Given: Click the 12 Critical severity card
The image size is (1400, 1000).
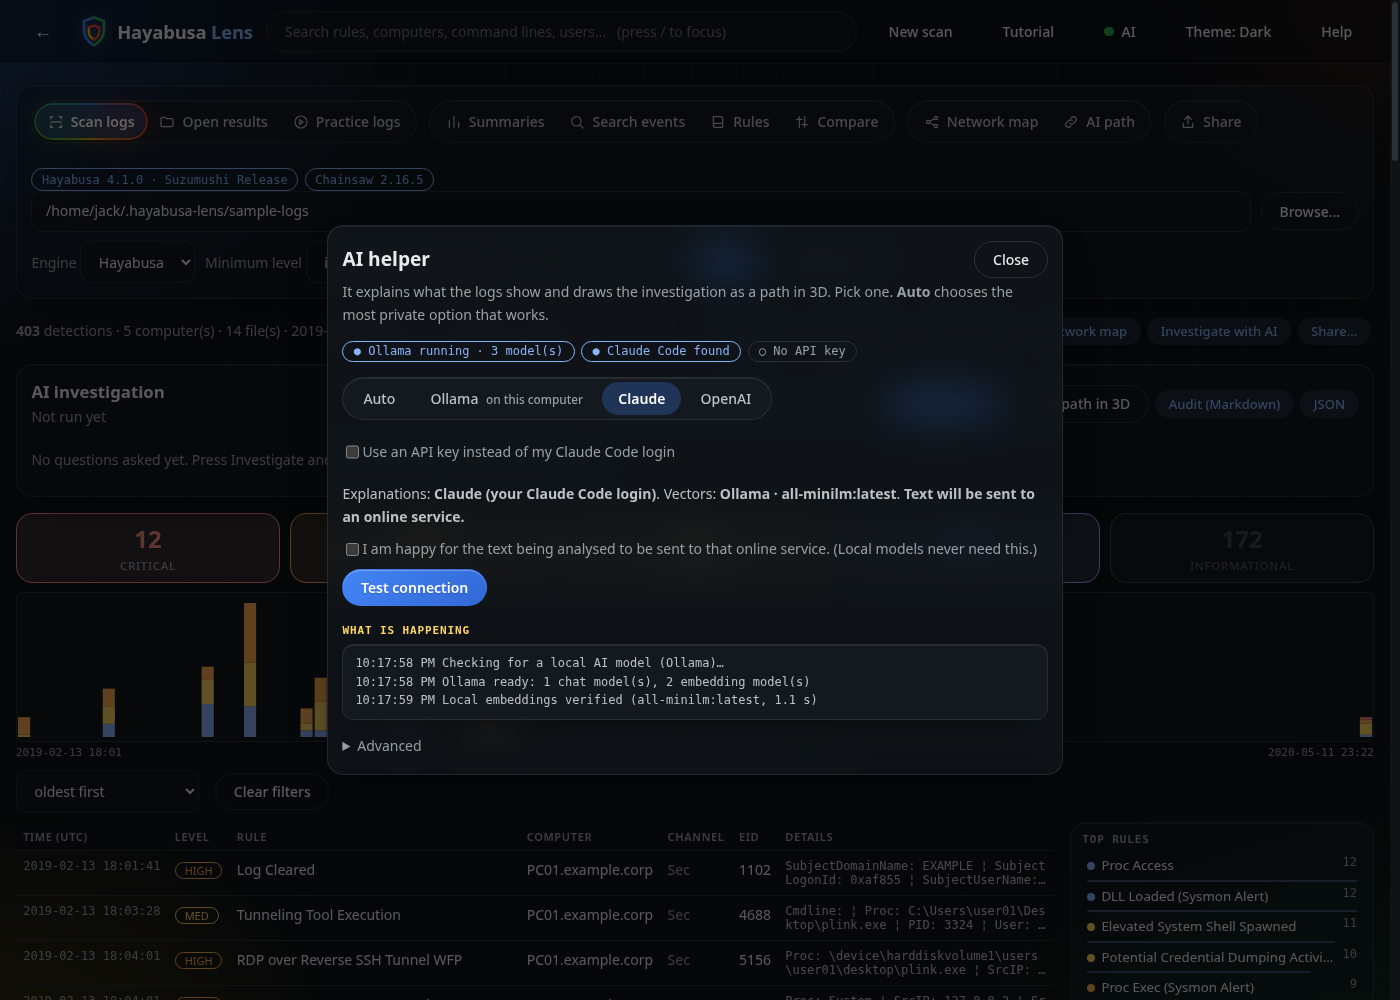Looking at the screenshot, I should tap(148, 548).
